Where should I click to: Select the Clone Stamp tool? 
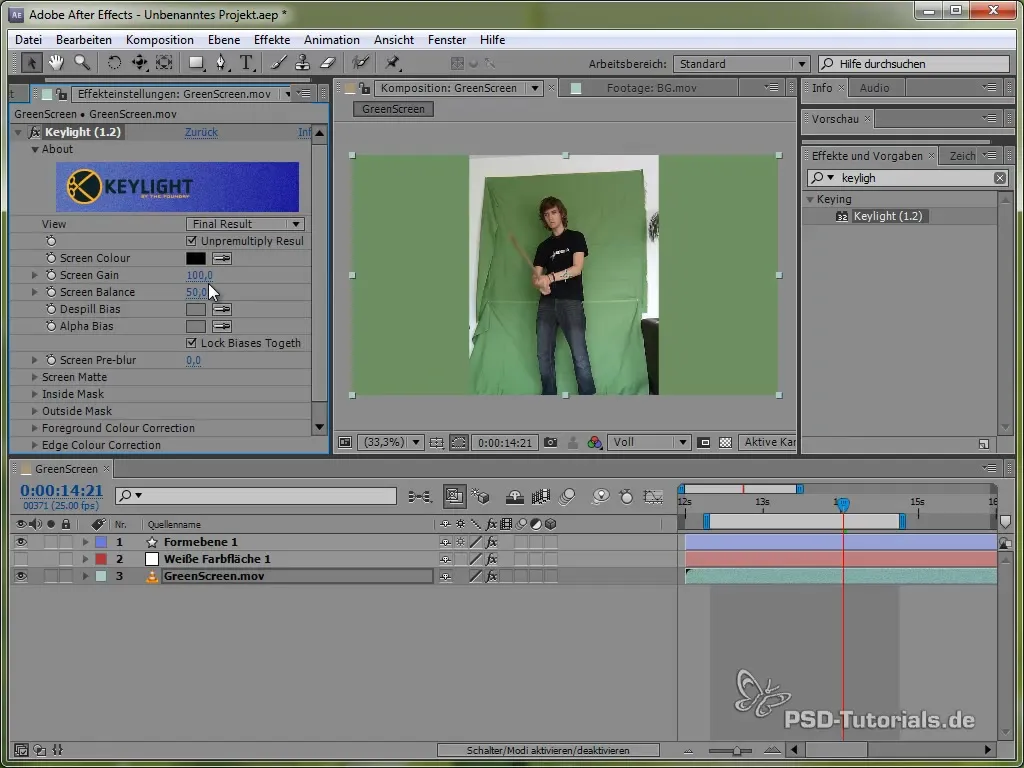pyautogui.click(x=302, y=63)
